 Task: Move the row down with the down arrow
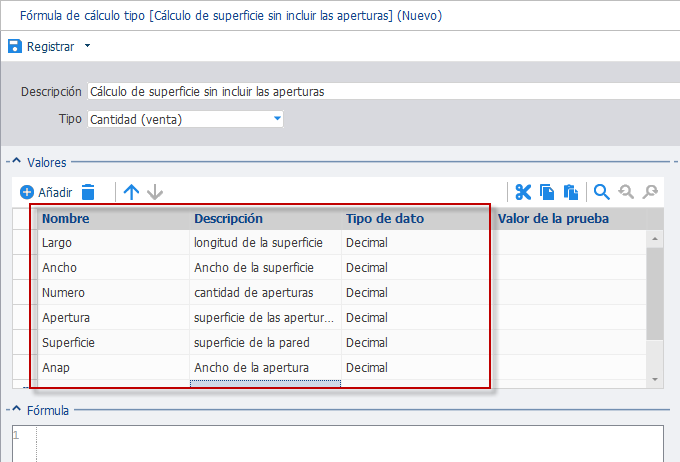(155, 192)
